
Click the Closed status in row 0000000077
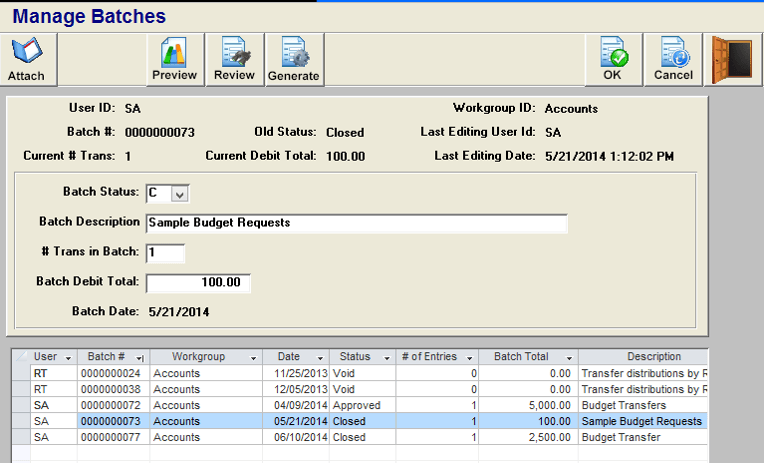[x=363, y=438]
